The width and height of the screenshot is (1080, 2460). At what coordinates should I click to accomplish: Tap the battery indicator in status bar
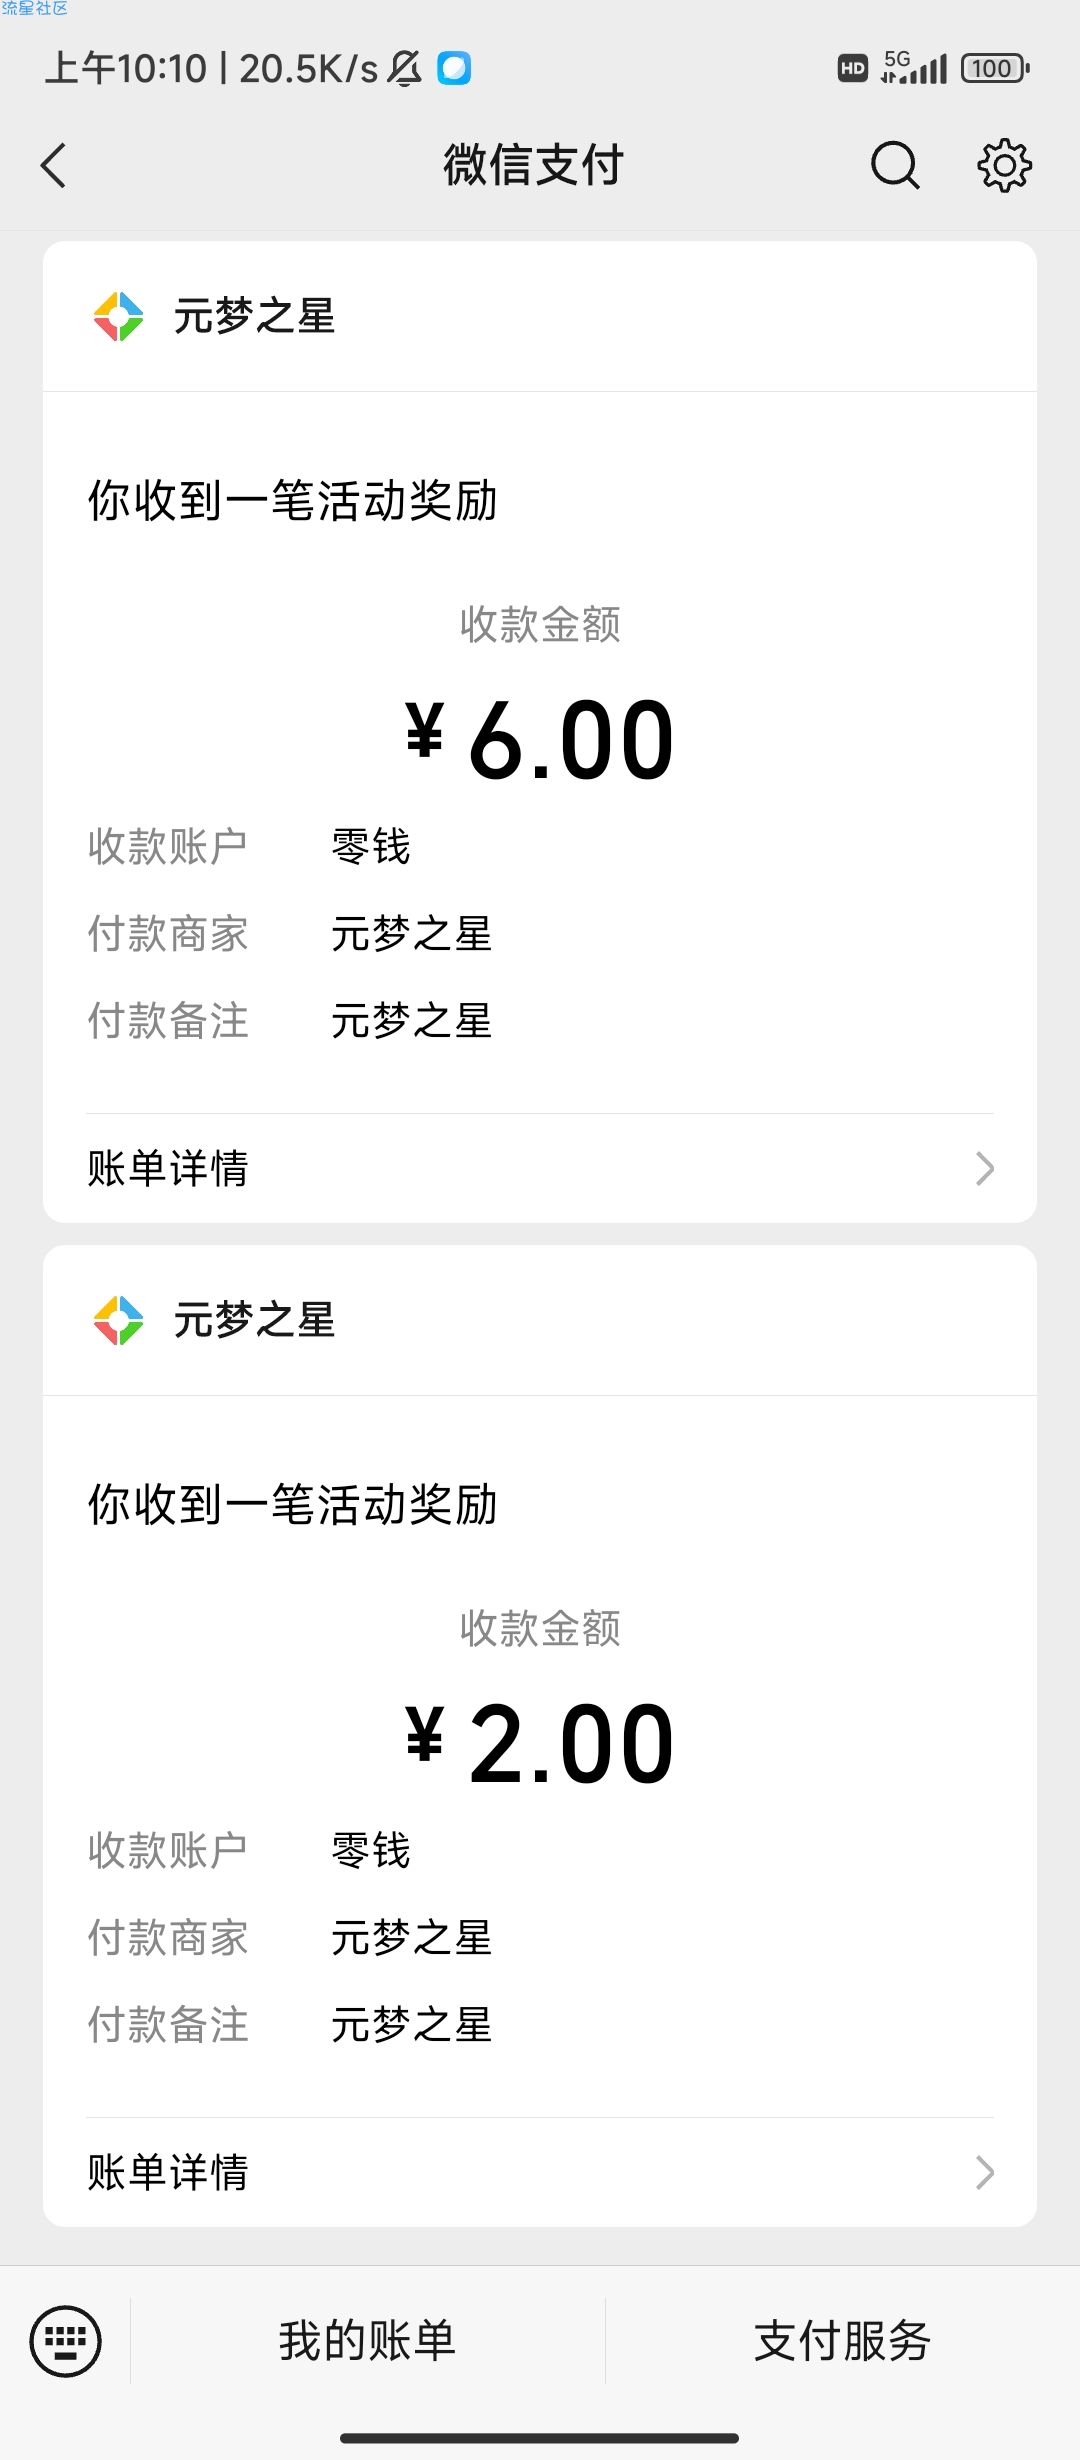(994, 69)
